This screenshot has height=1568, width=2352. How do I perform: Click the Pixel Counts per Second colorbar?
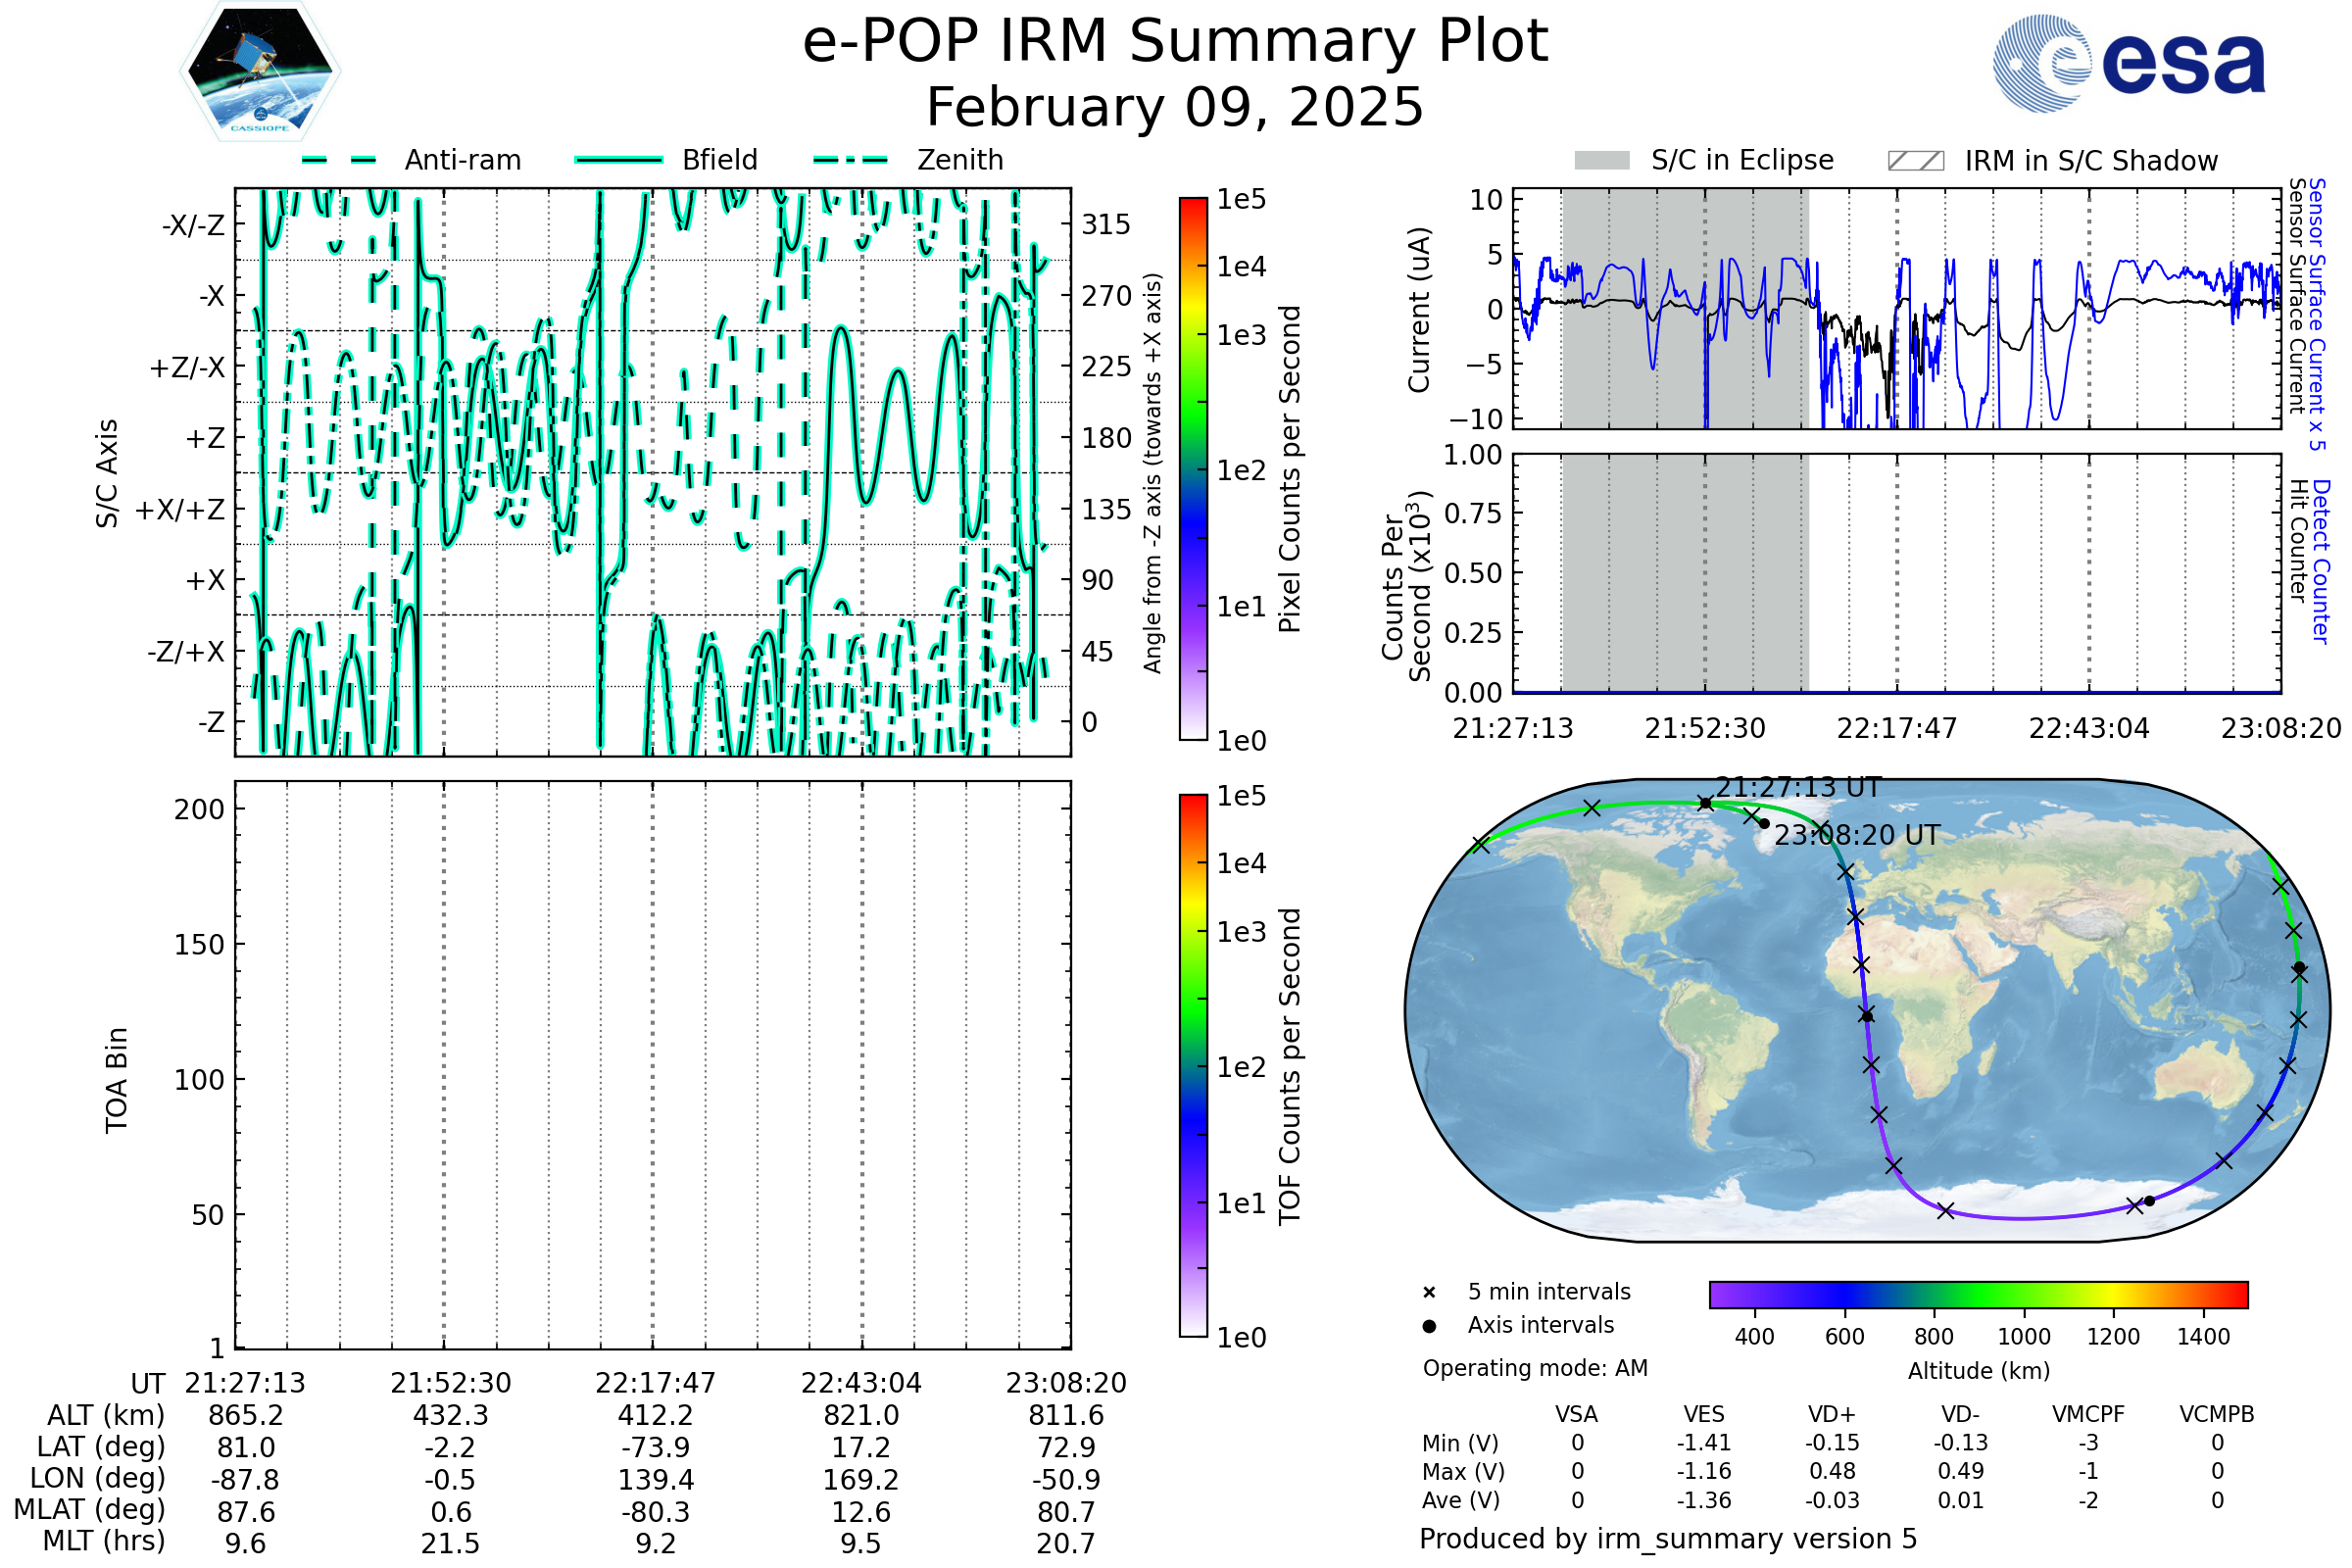click(1193, 468)
